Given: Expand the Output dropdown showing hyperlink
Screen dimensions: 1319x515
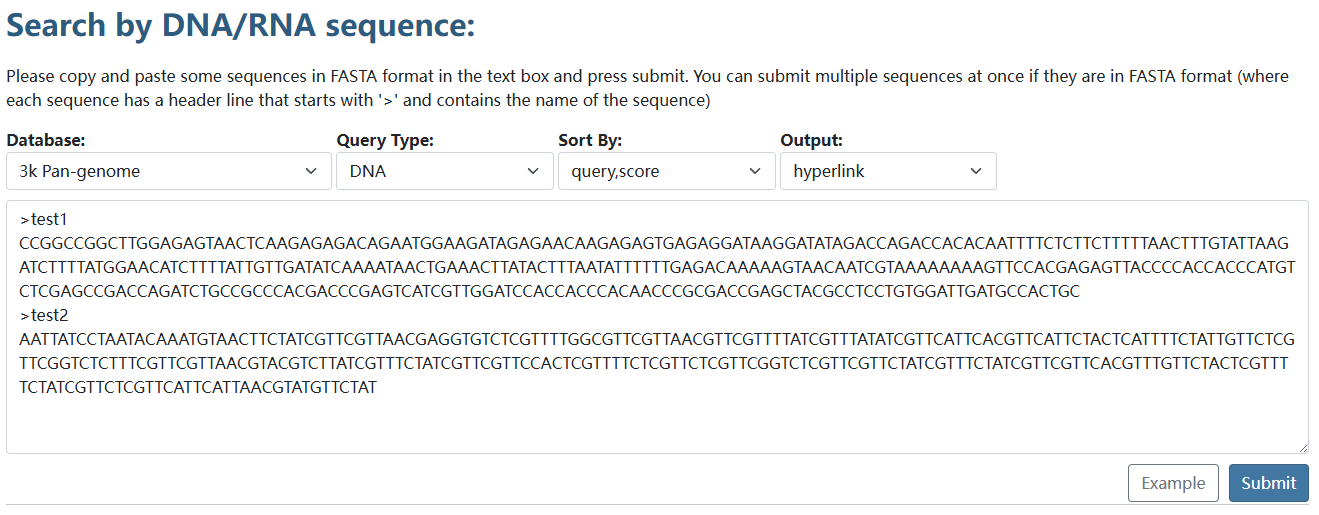Looking at the screenshot, I should [888, 171].
